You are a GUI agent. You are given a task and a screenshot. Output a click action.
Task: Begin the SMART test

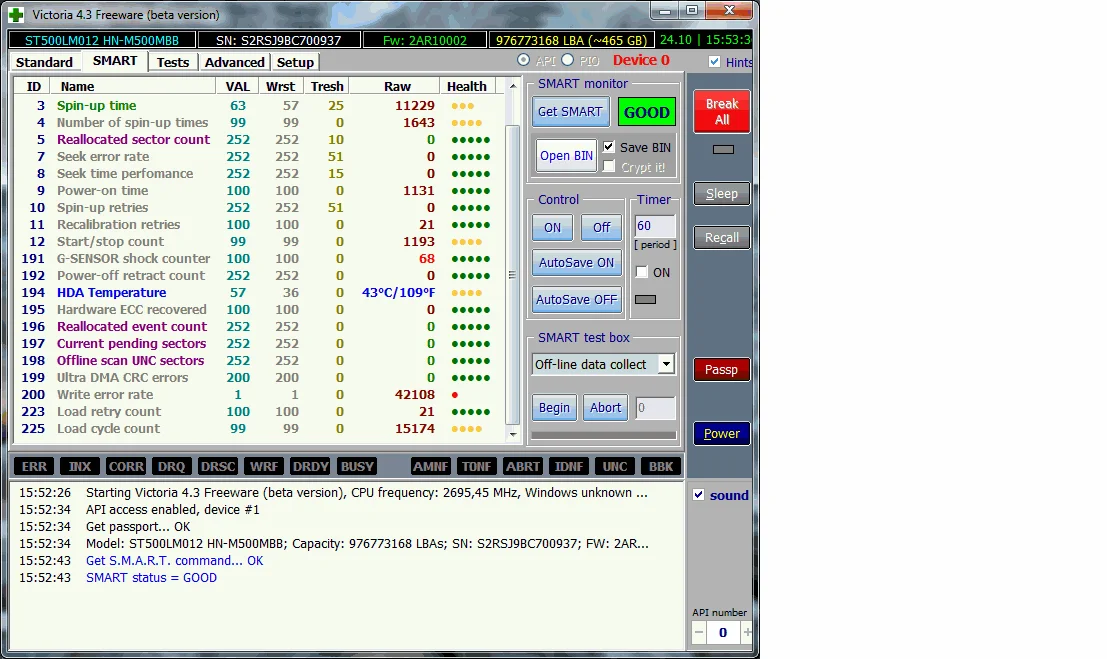554,408
